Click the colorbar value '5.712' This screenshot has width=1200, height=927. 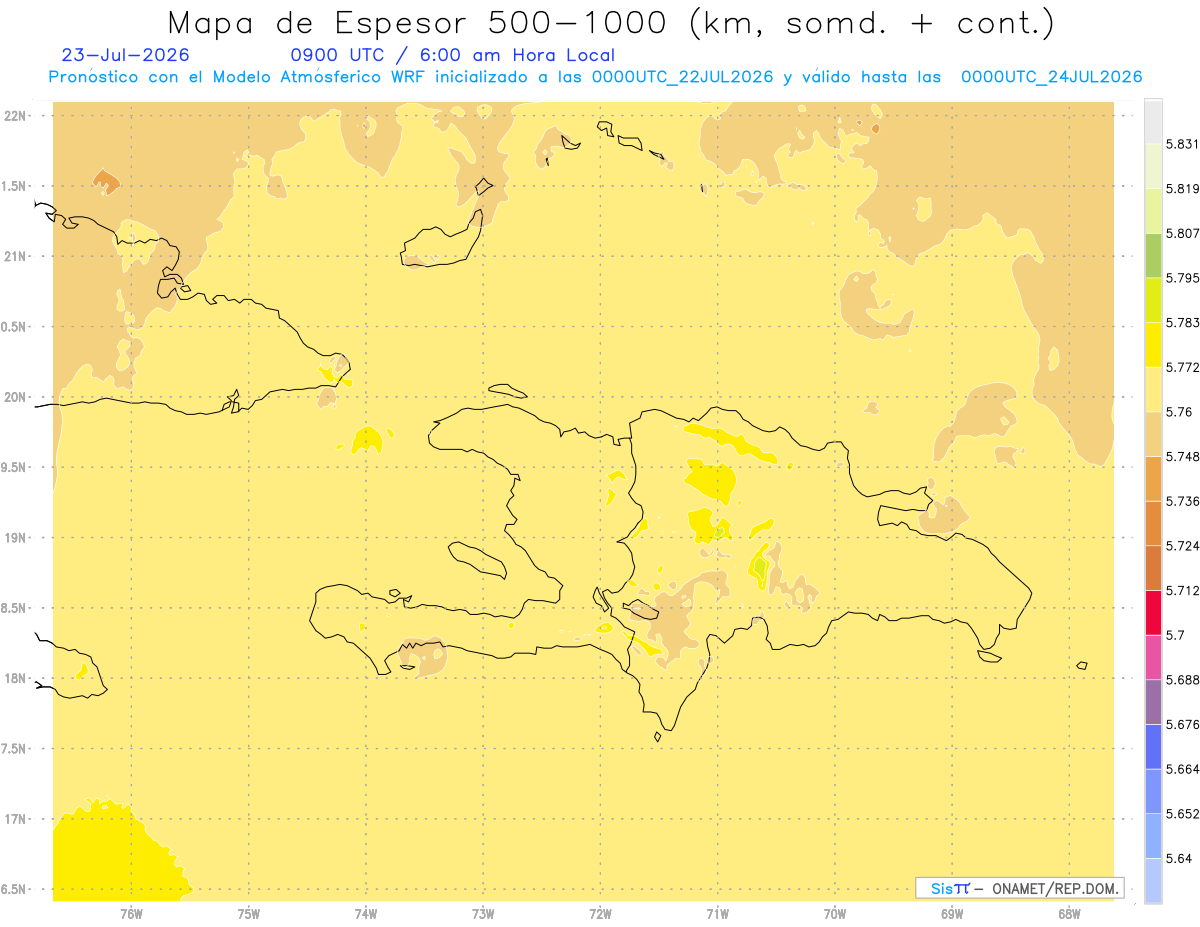1181,590
